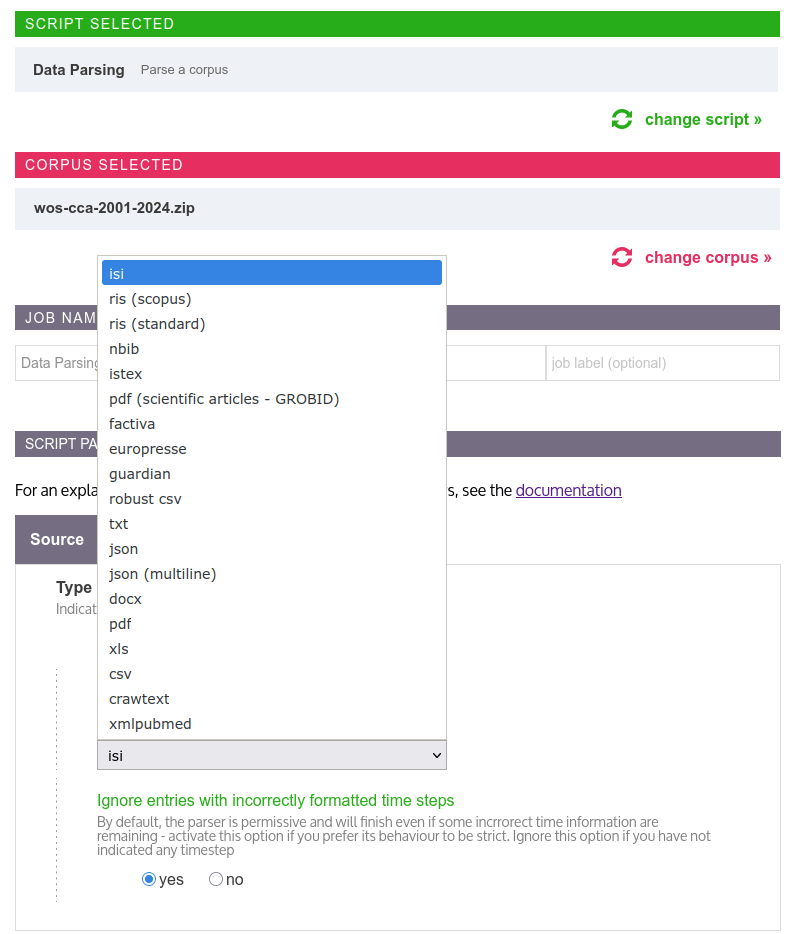Click the green refresh icon beside change script
The width and height of the screenshot is (792, 934).
coord(622,119)
